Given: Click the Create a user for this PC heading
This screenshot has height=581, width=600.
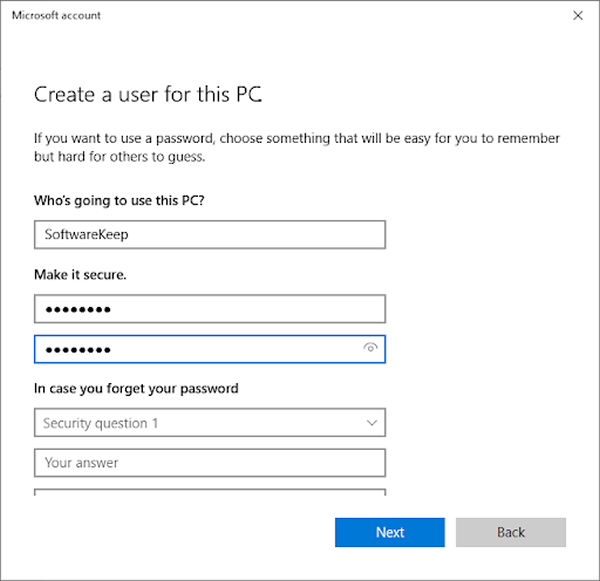Looking at the screenshot, I should [x=148, y=95].
